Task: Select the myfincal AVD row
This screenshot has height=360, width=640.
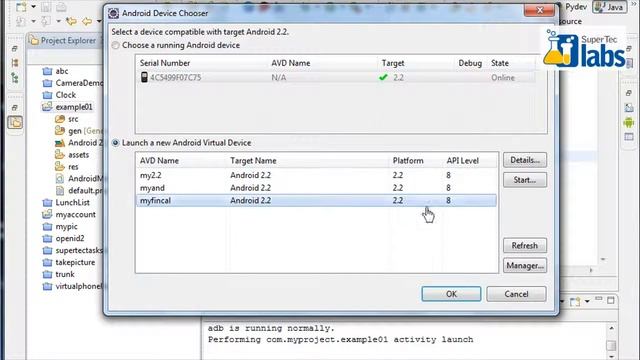Action: [316, 200]
